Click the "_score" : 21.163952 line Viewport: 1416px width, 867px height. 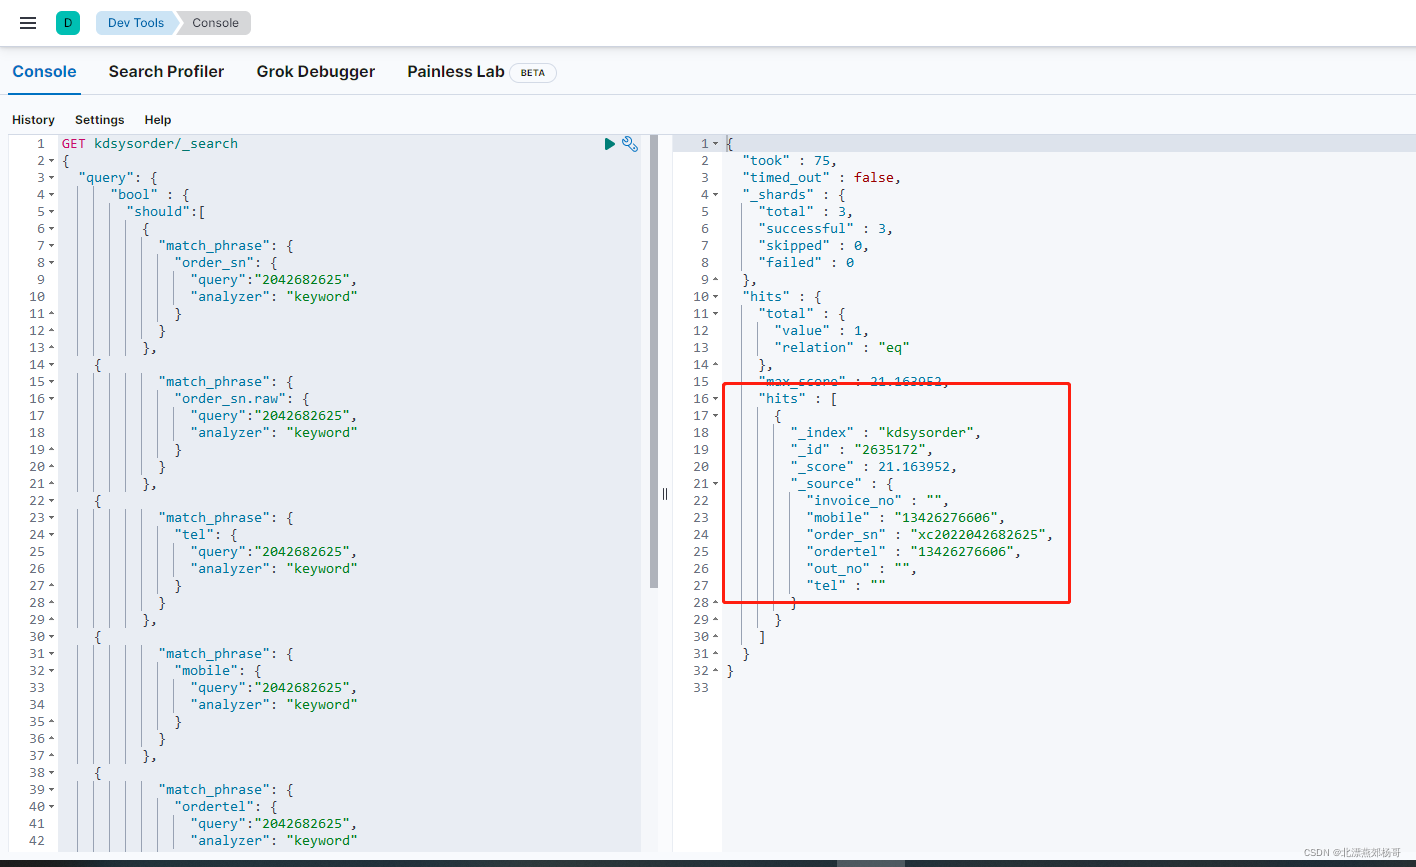(873, 467)
